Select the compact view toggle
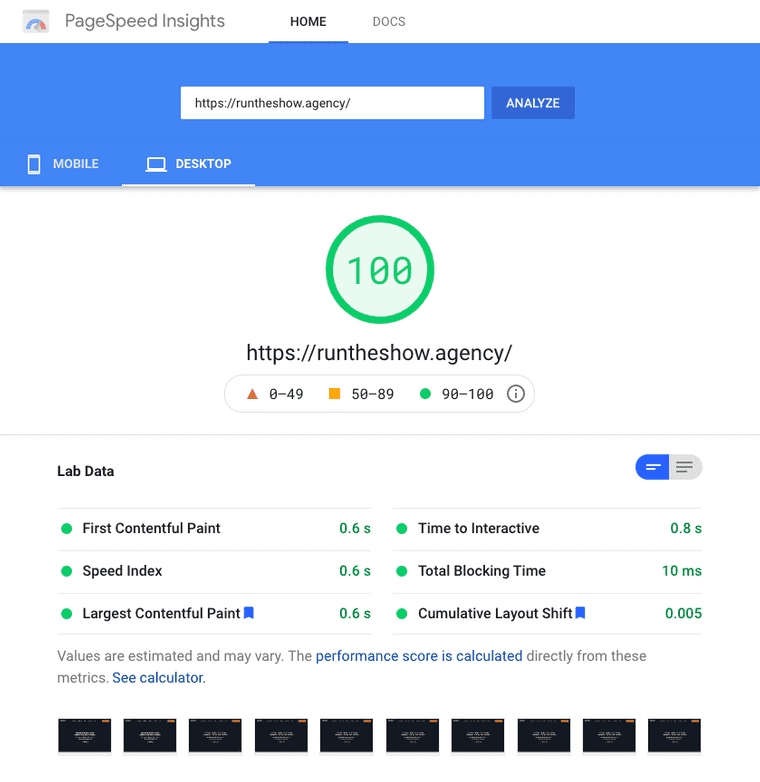760x782 pixels. click(x=652, y=467)
